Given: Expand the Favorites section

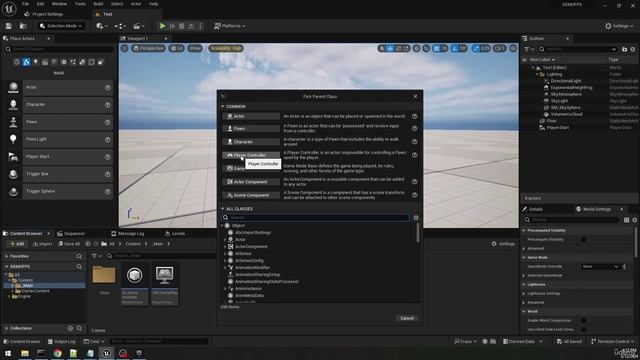Looking at the screenshot, I should click(x=7, y=256).
